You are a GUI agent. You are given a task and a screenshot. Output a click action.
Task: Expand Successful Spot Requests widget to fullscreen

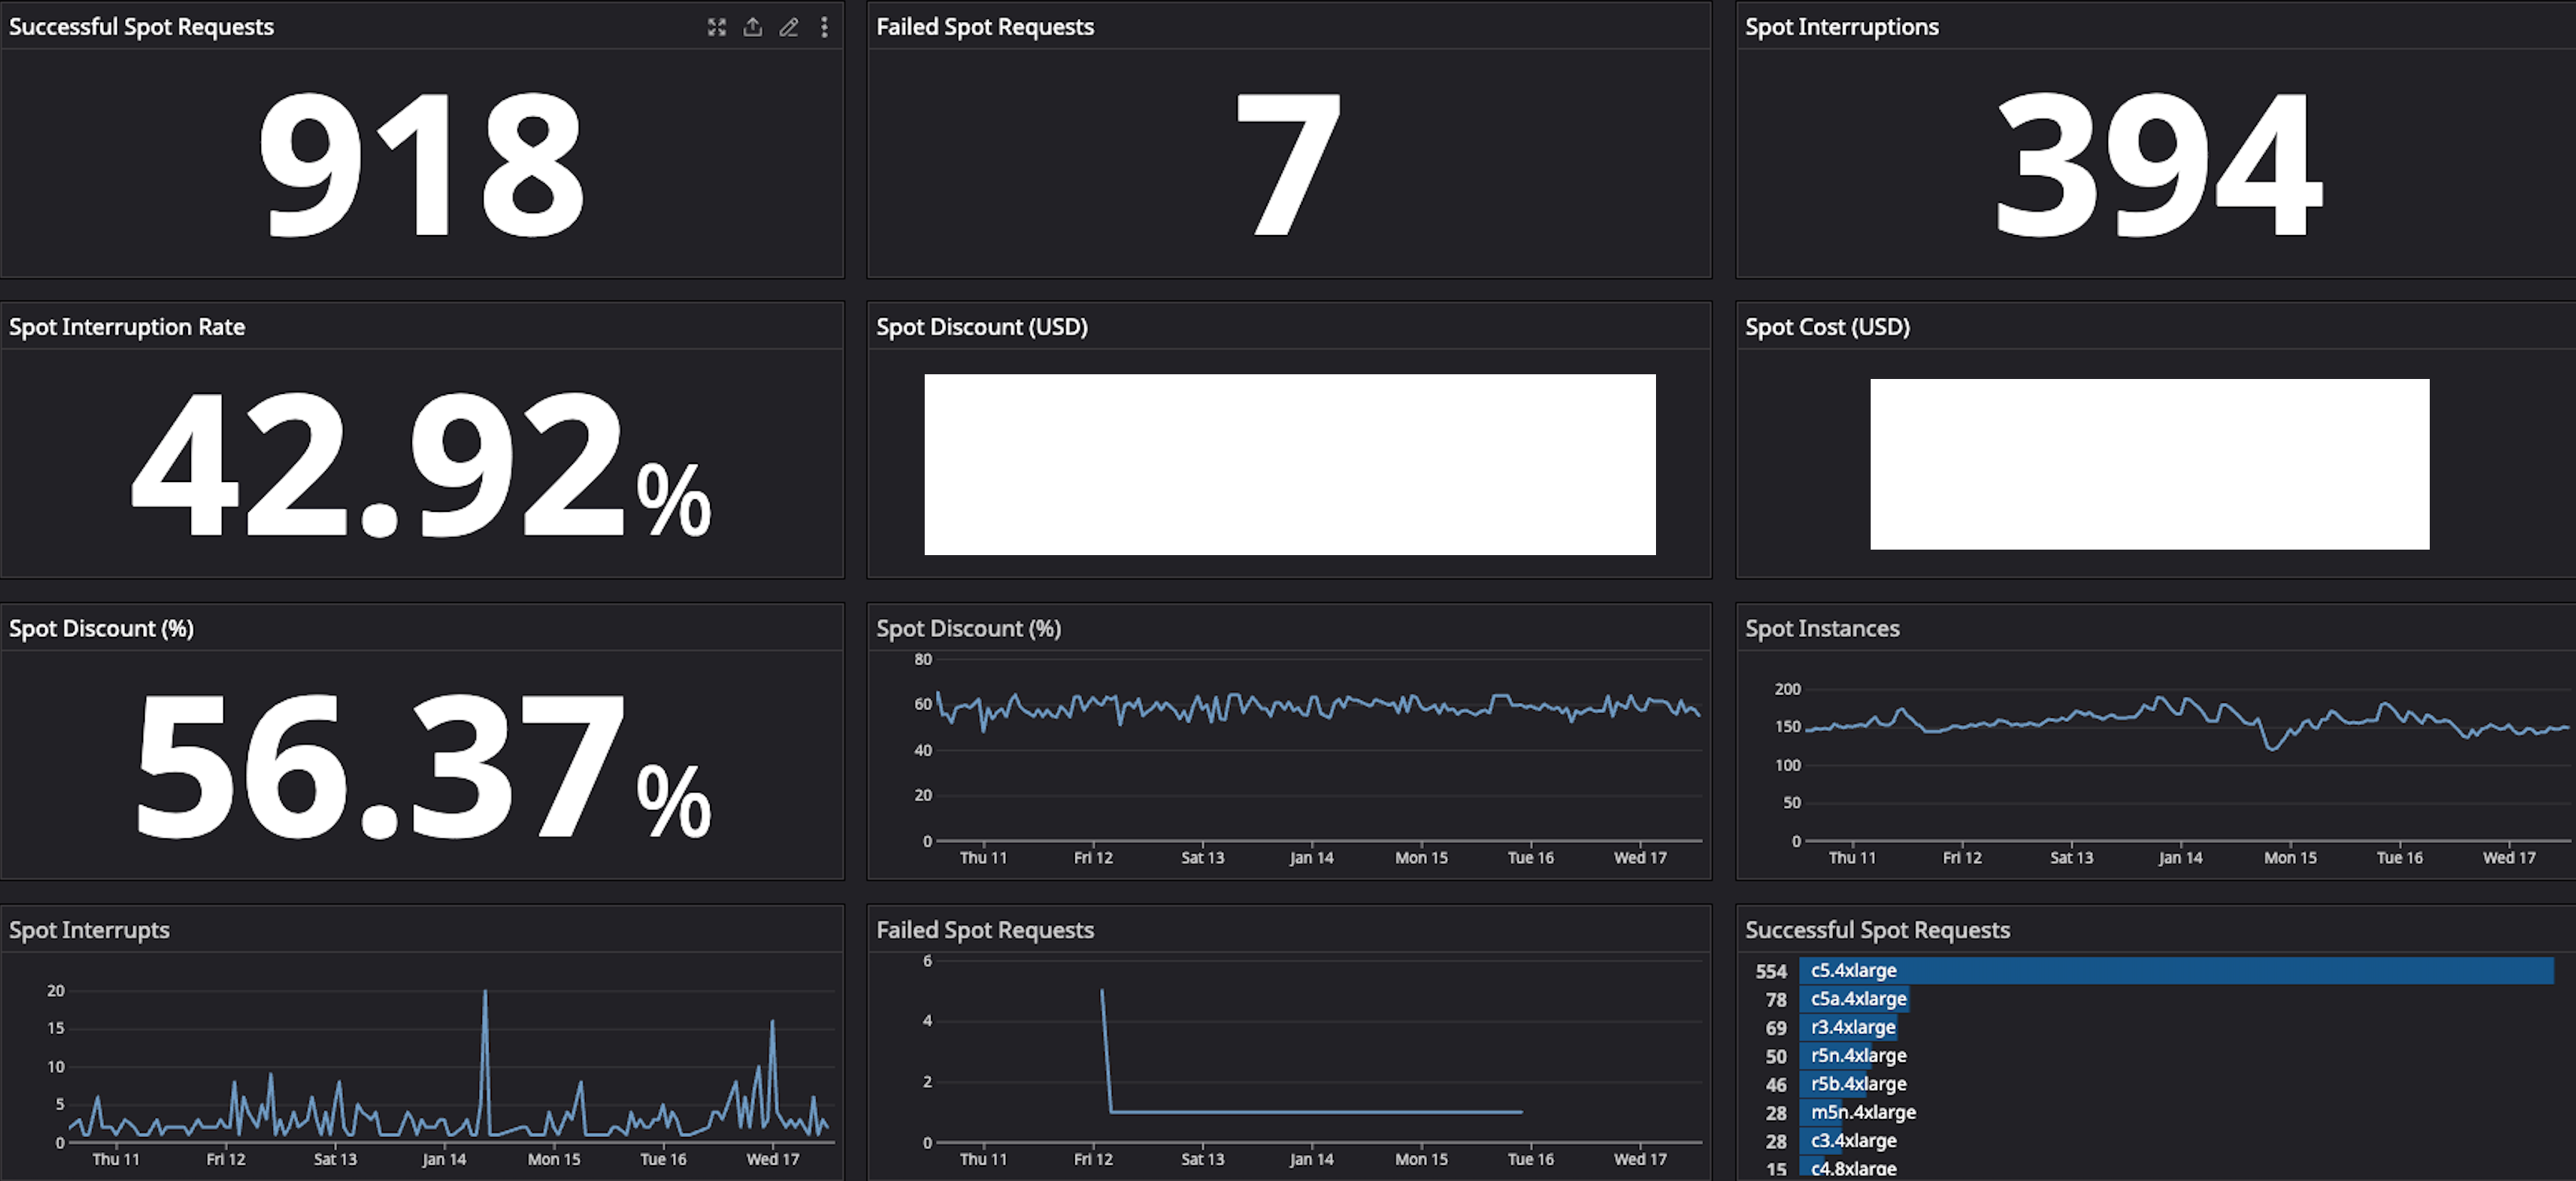(x=716, y=27)
